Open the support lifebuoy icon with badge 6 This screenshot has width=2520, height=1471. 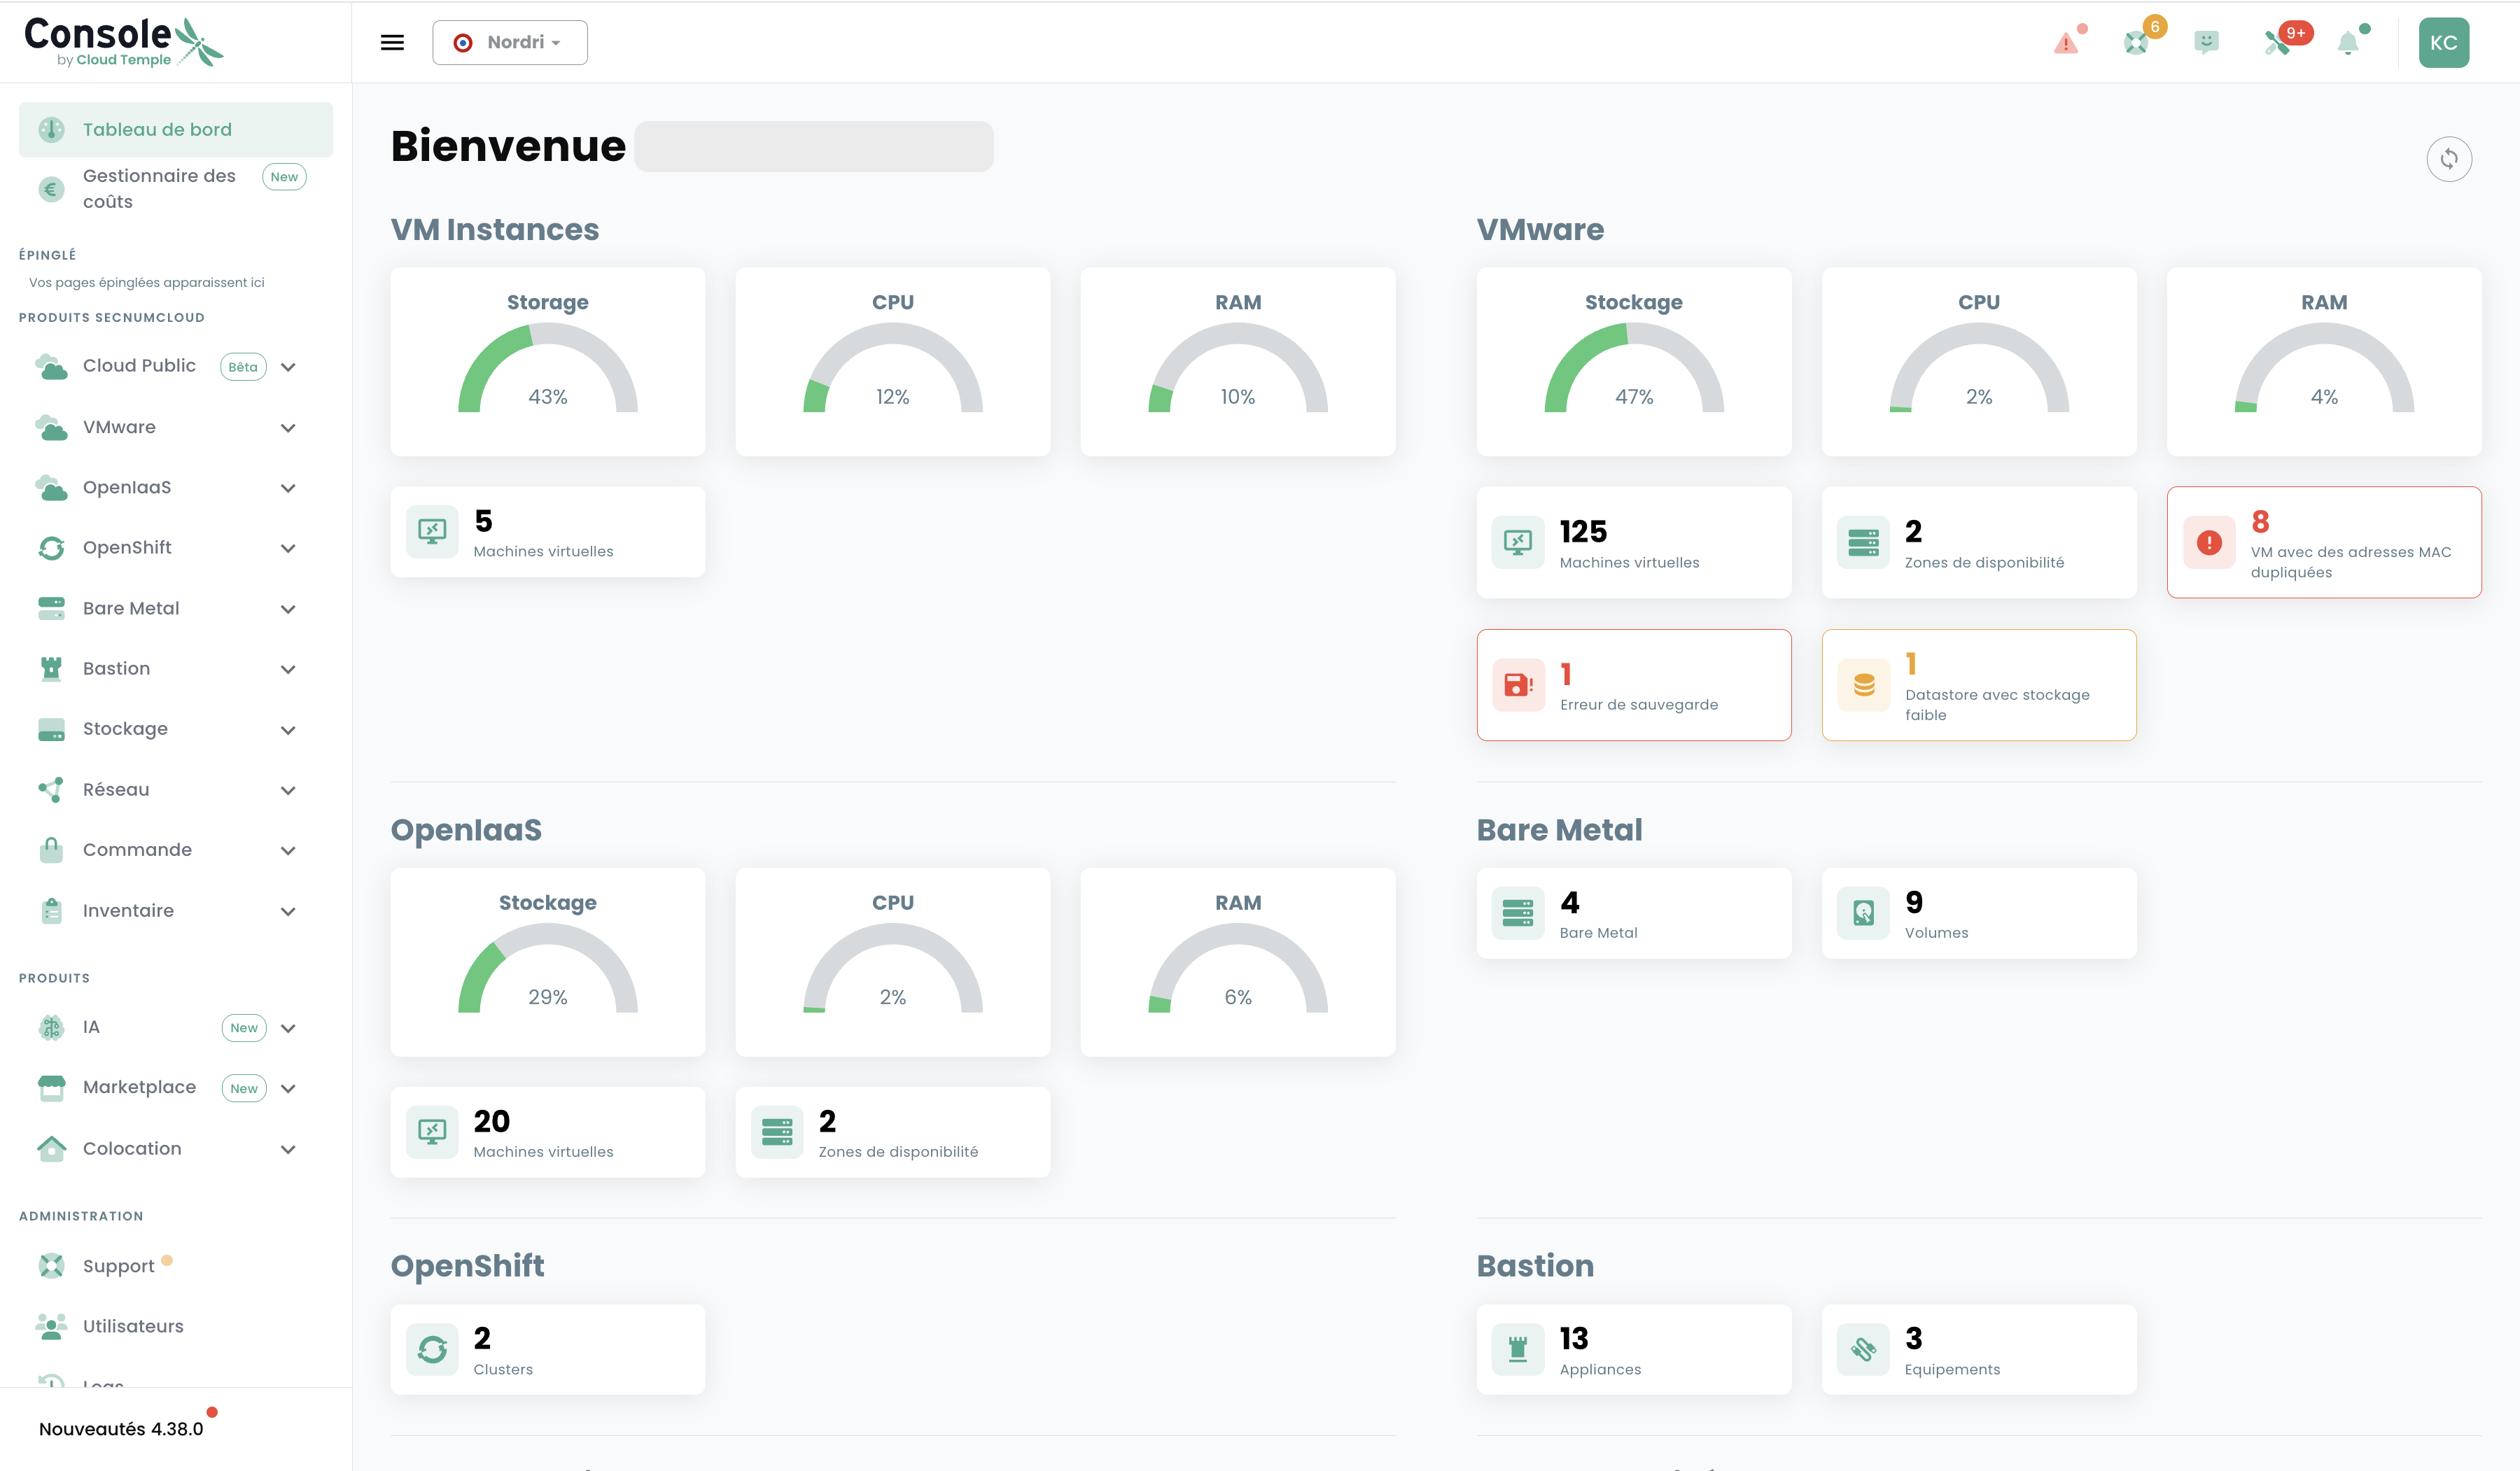tap(2136, 43)
